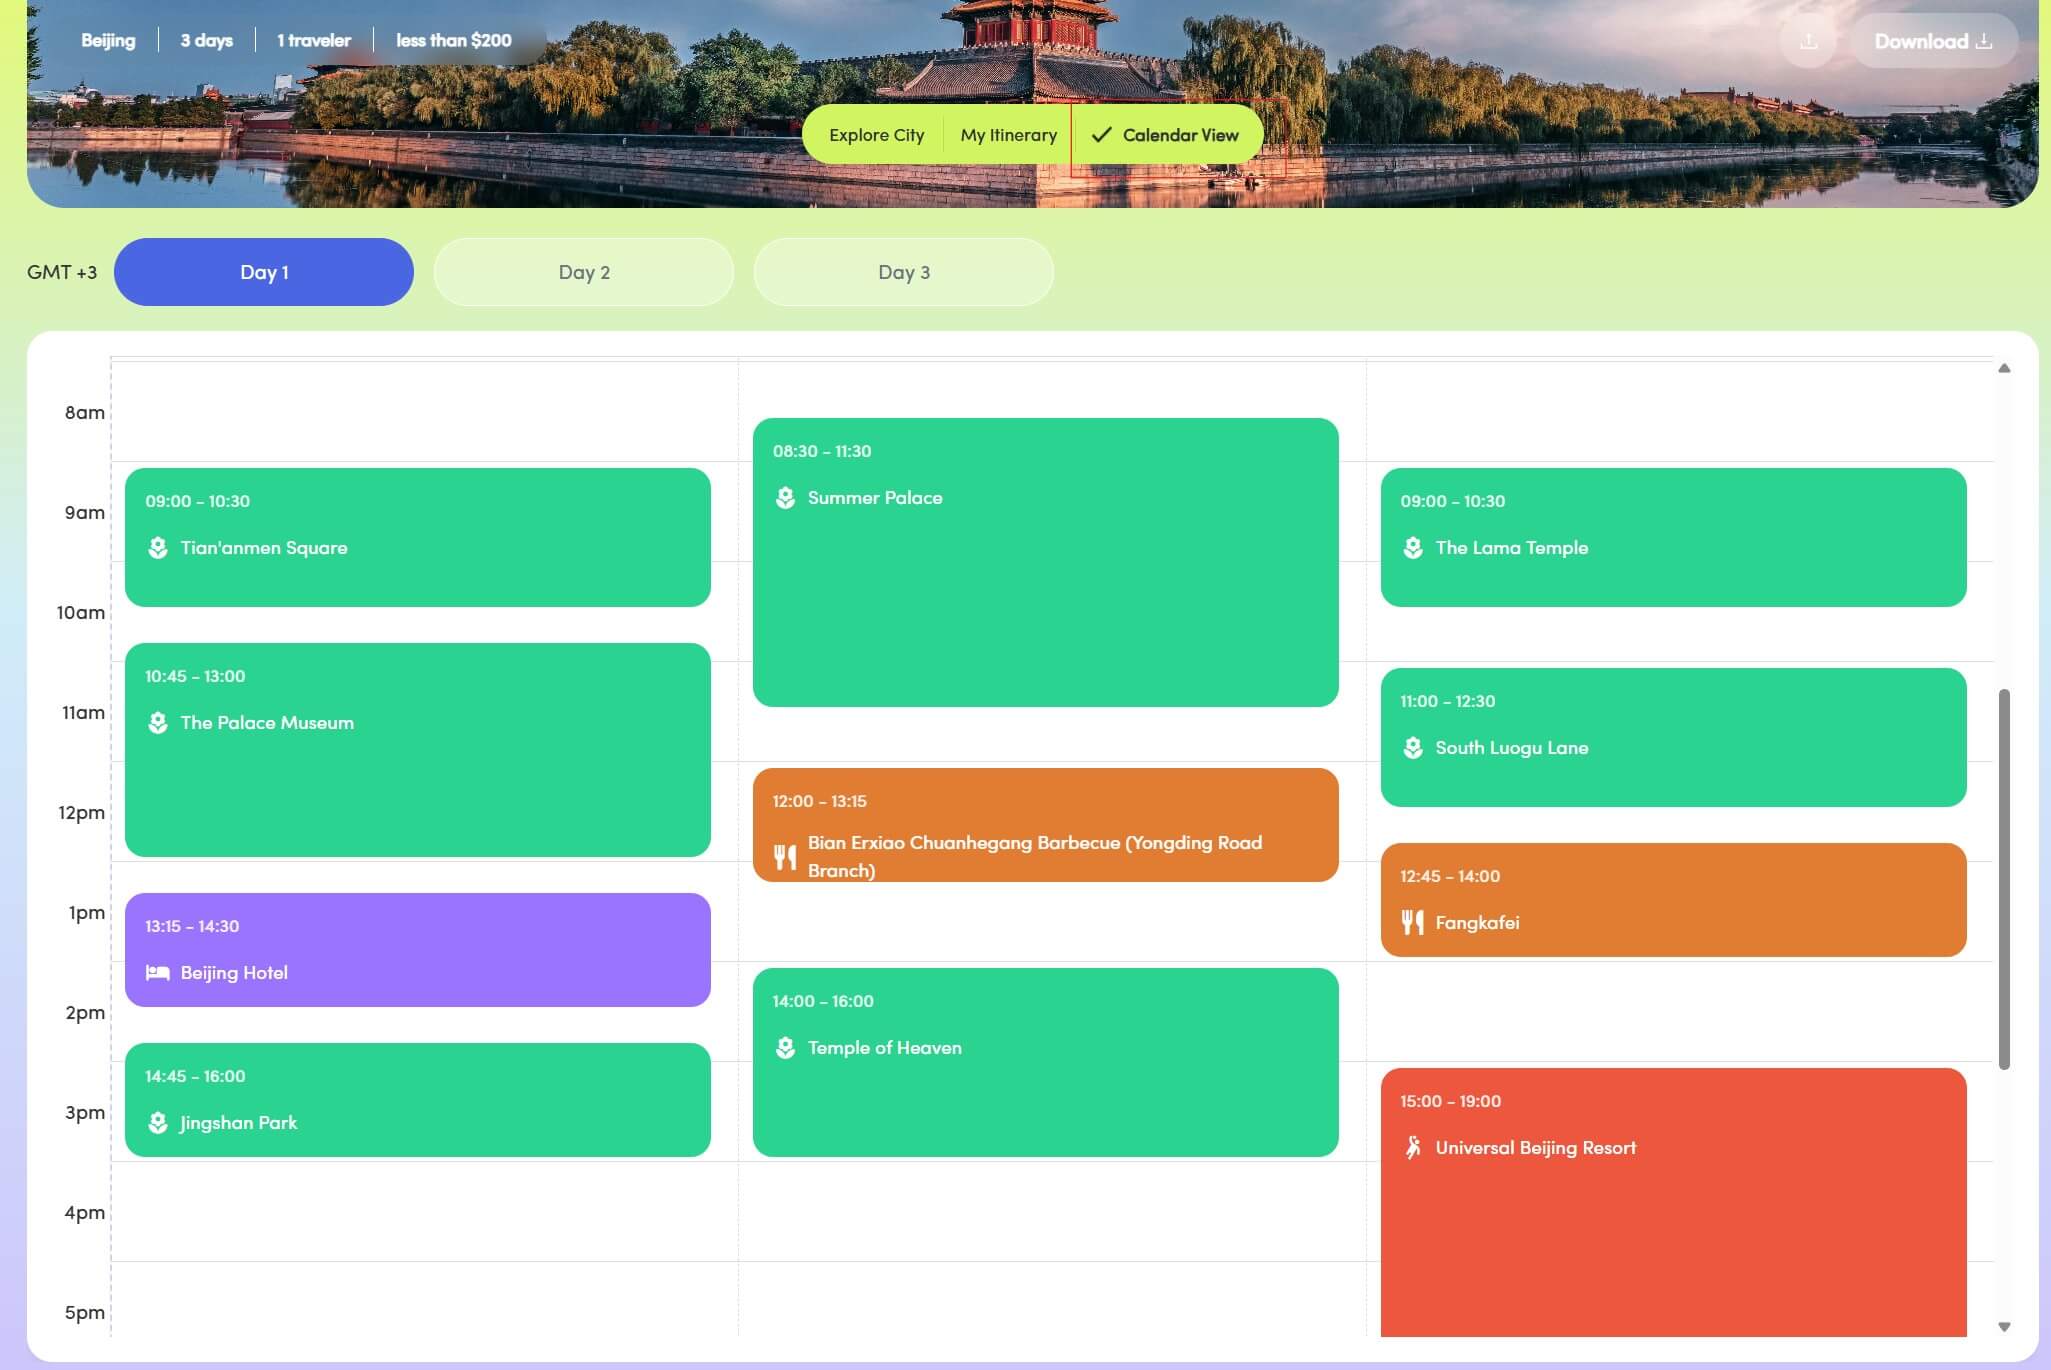Toggle the Calendar View mode
This screenshot has width=2051, height=1370.
click(1168, 134)
